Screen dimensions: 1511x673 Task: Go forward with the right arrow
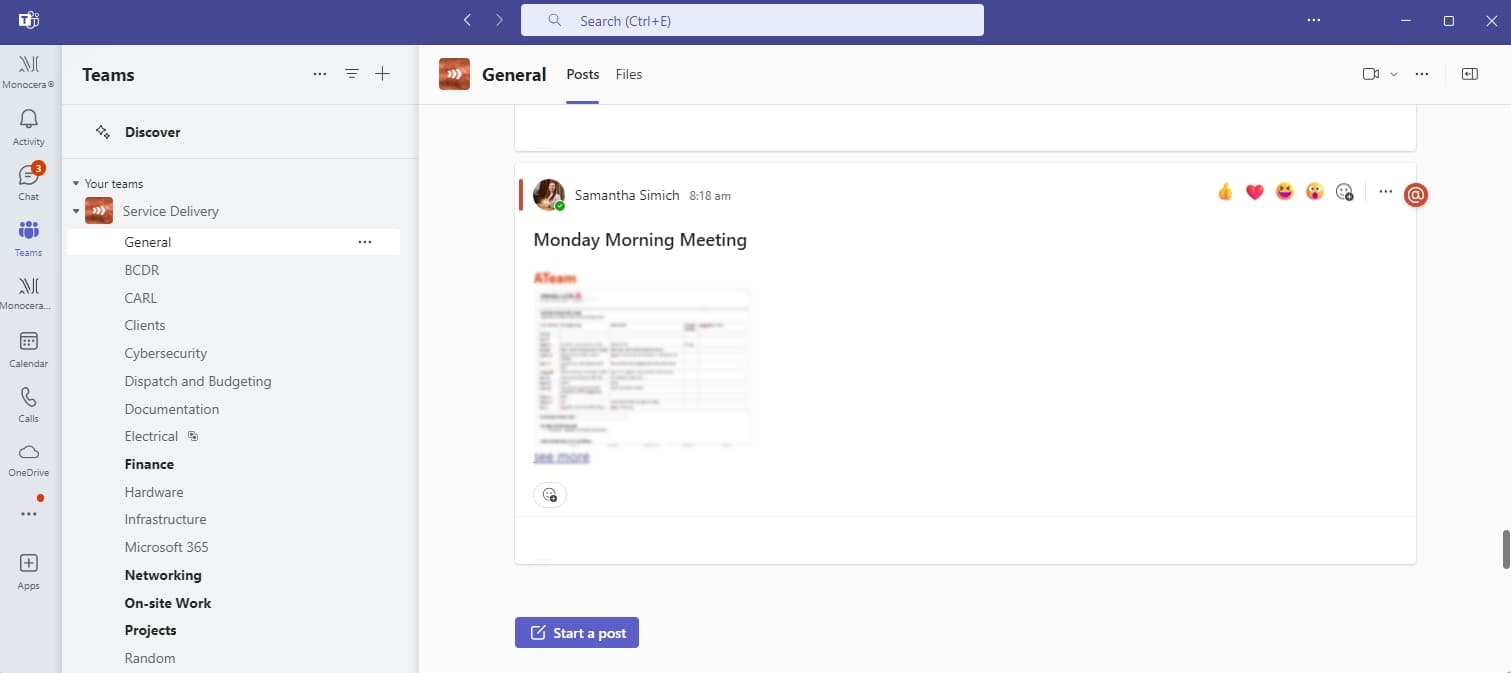pyautogui.click(x=499, y=20)
